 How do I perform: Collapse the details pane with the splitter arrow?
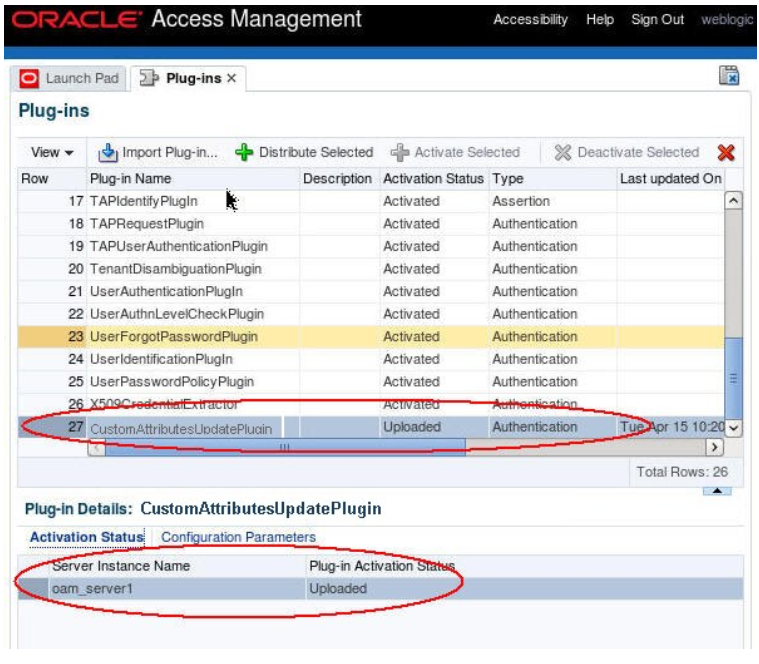coord(717,491)
